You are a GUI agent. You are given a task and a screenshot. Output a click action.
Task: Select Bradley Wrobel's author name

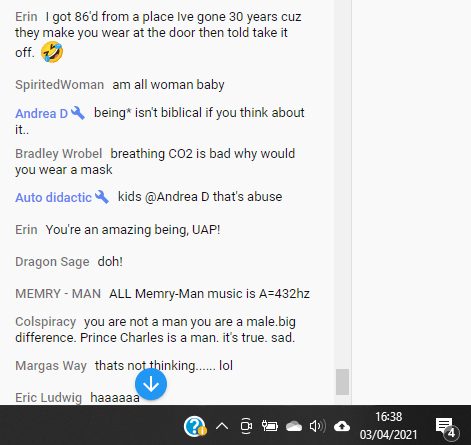pos(58,154)
